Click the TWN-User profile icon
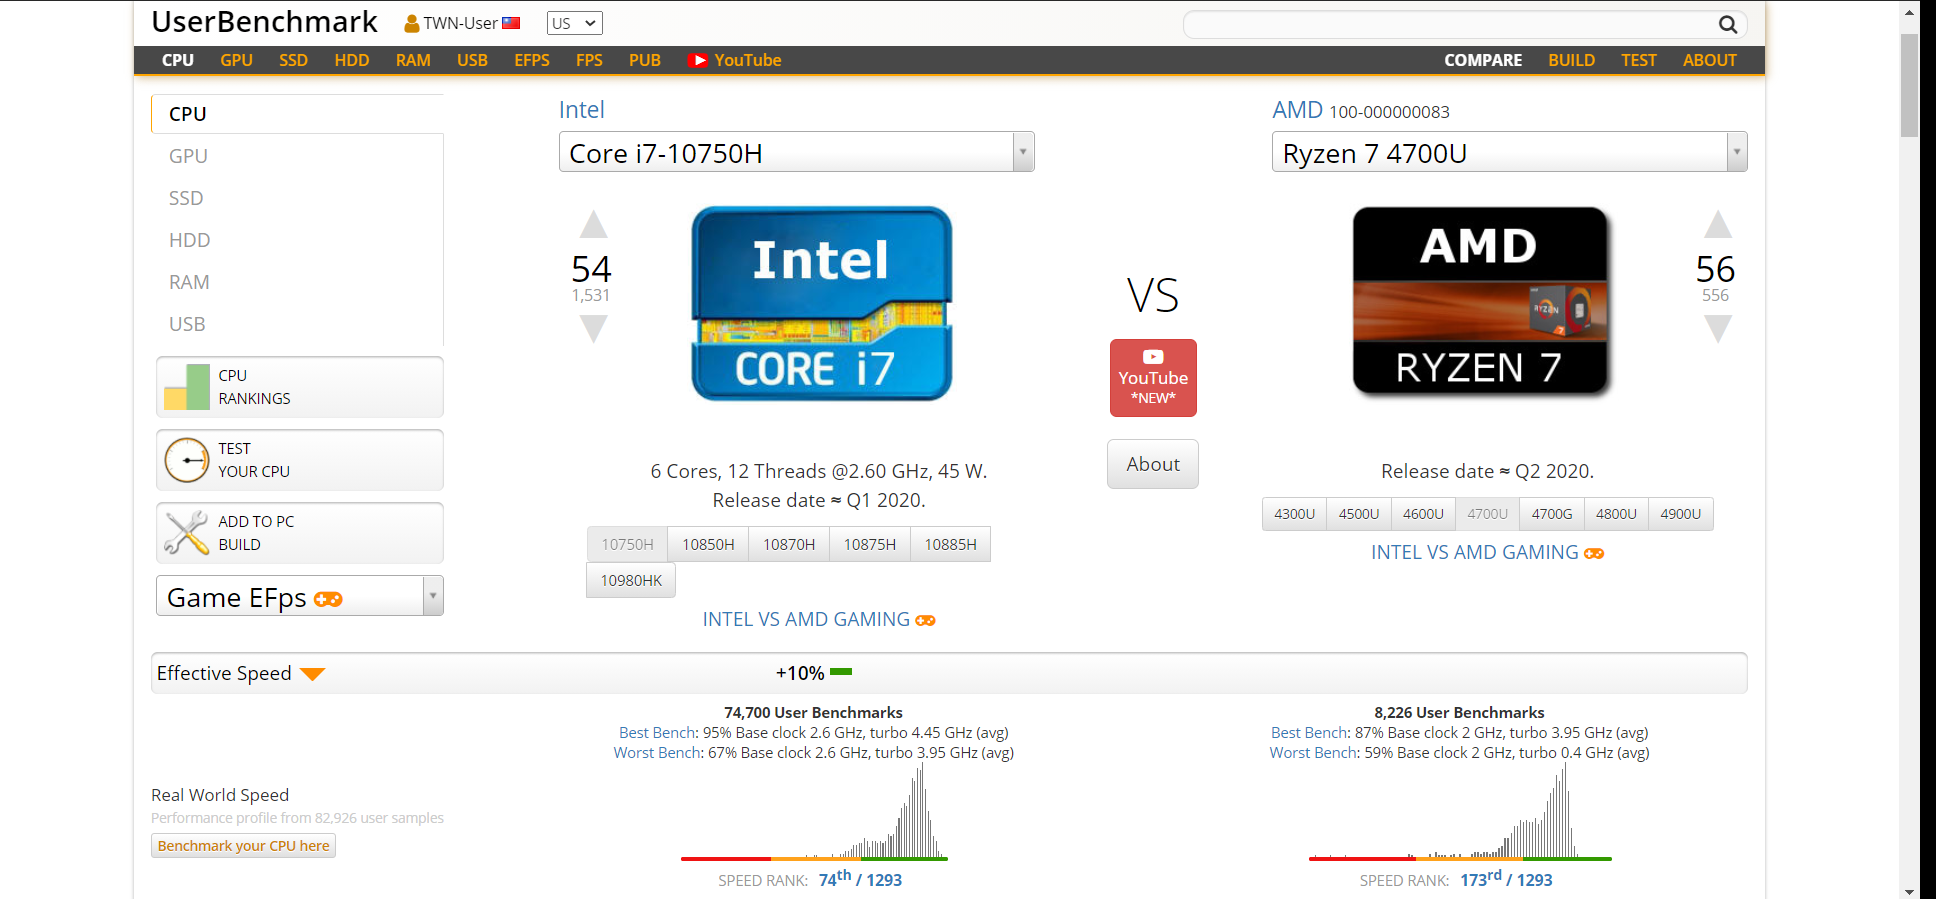Image resolution: width=1936 pixels, height=899 pixels. point(411,23)
